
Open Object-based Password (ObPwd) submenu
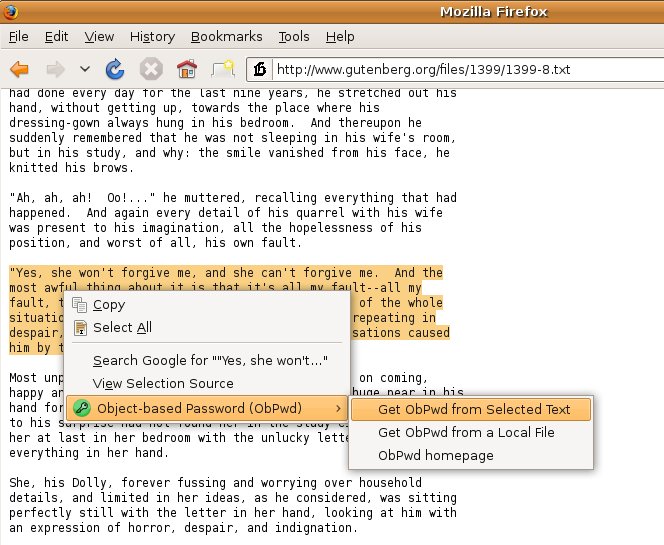207,408
